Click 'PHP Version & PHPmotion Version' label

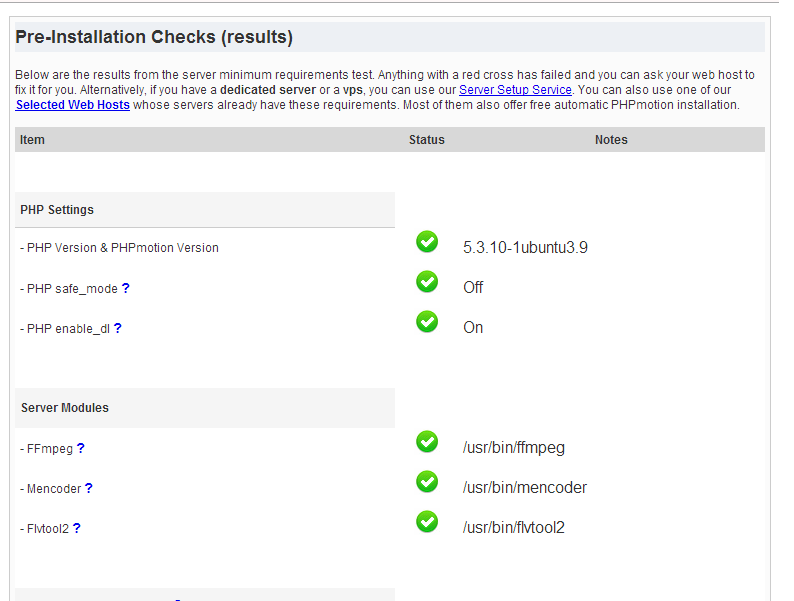click(x=123, y=248)
